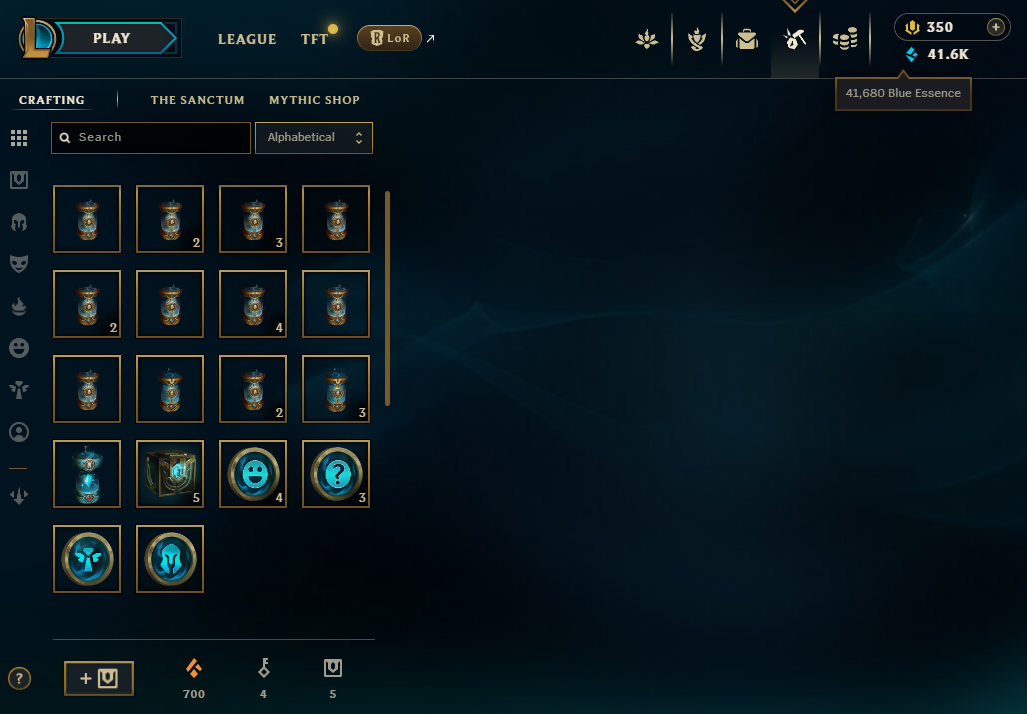
Task: Open the TFT menu item
Action: 314,39
